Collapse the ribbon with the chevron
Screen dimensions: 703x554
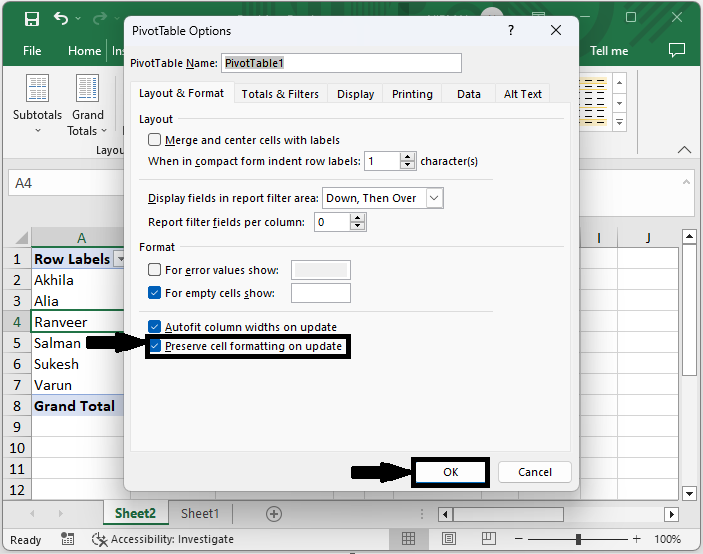684,150
